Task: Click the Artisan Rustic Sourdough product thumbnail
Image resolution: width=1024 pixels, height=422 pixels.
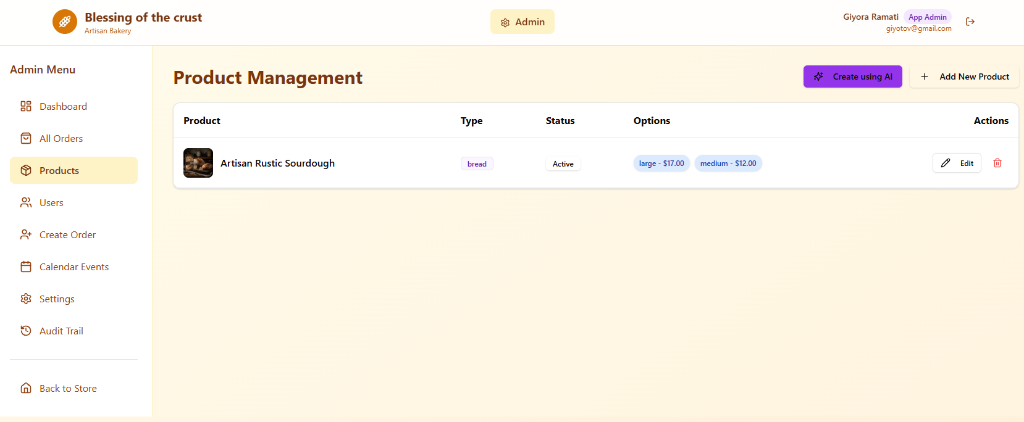Action: point(198,163)
